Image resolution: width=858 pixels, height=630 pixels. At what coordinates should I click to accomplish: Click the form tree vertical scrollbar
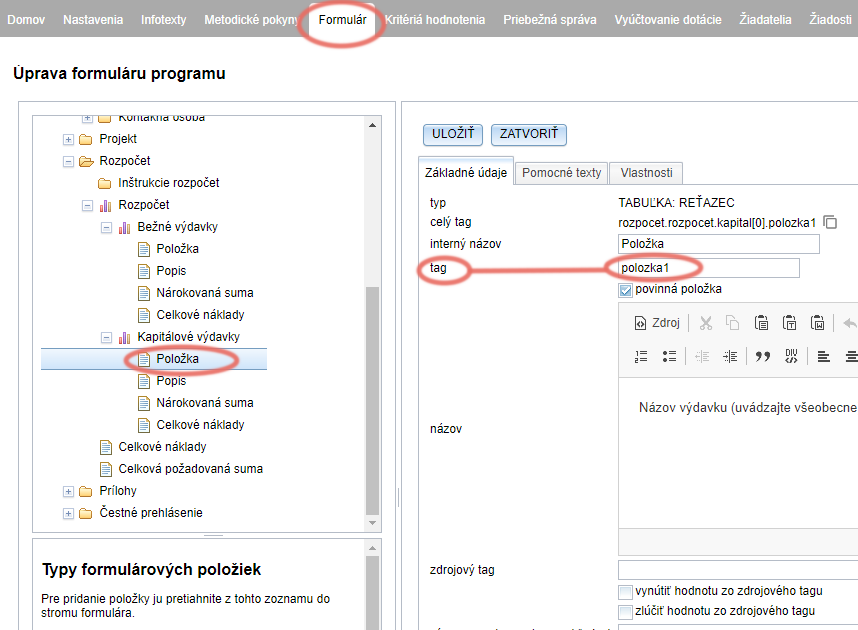pyautogui.click(x=373, y=400)
